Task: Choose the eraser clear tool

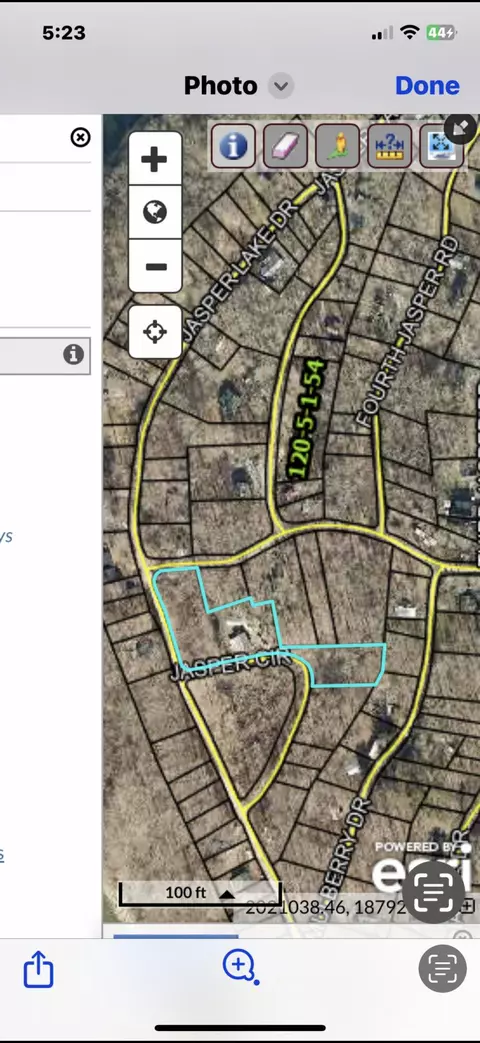Action: pos(285,145)
